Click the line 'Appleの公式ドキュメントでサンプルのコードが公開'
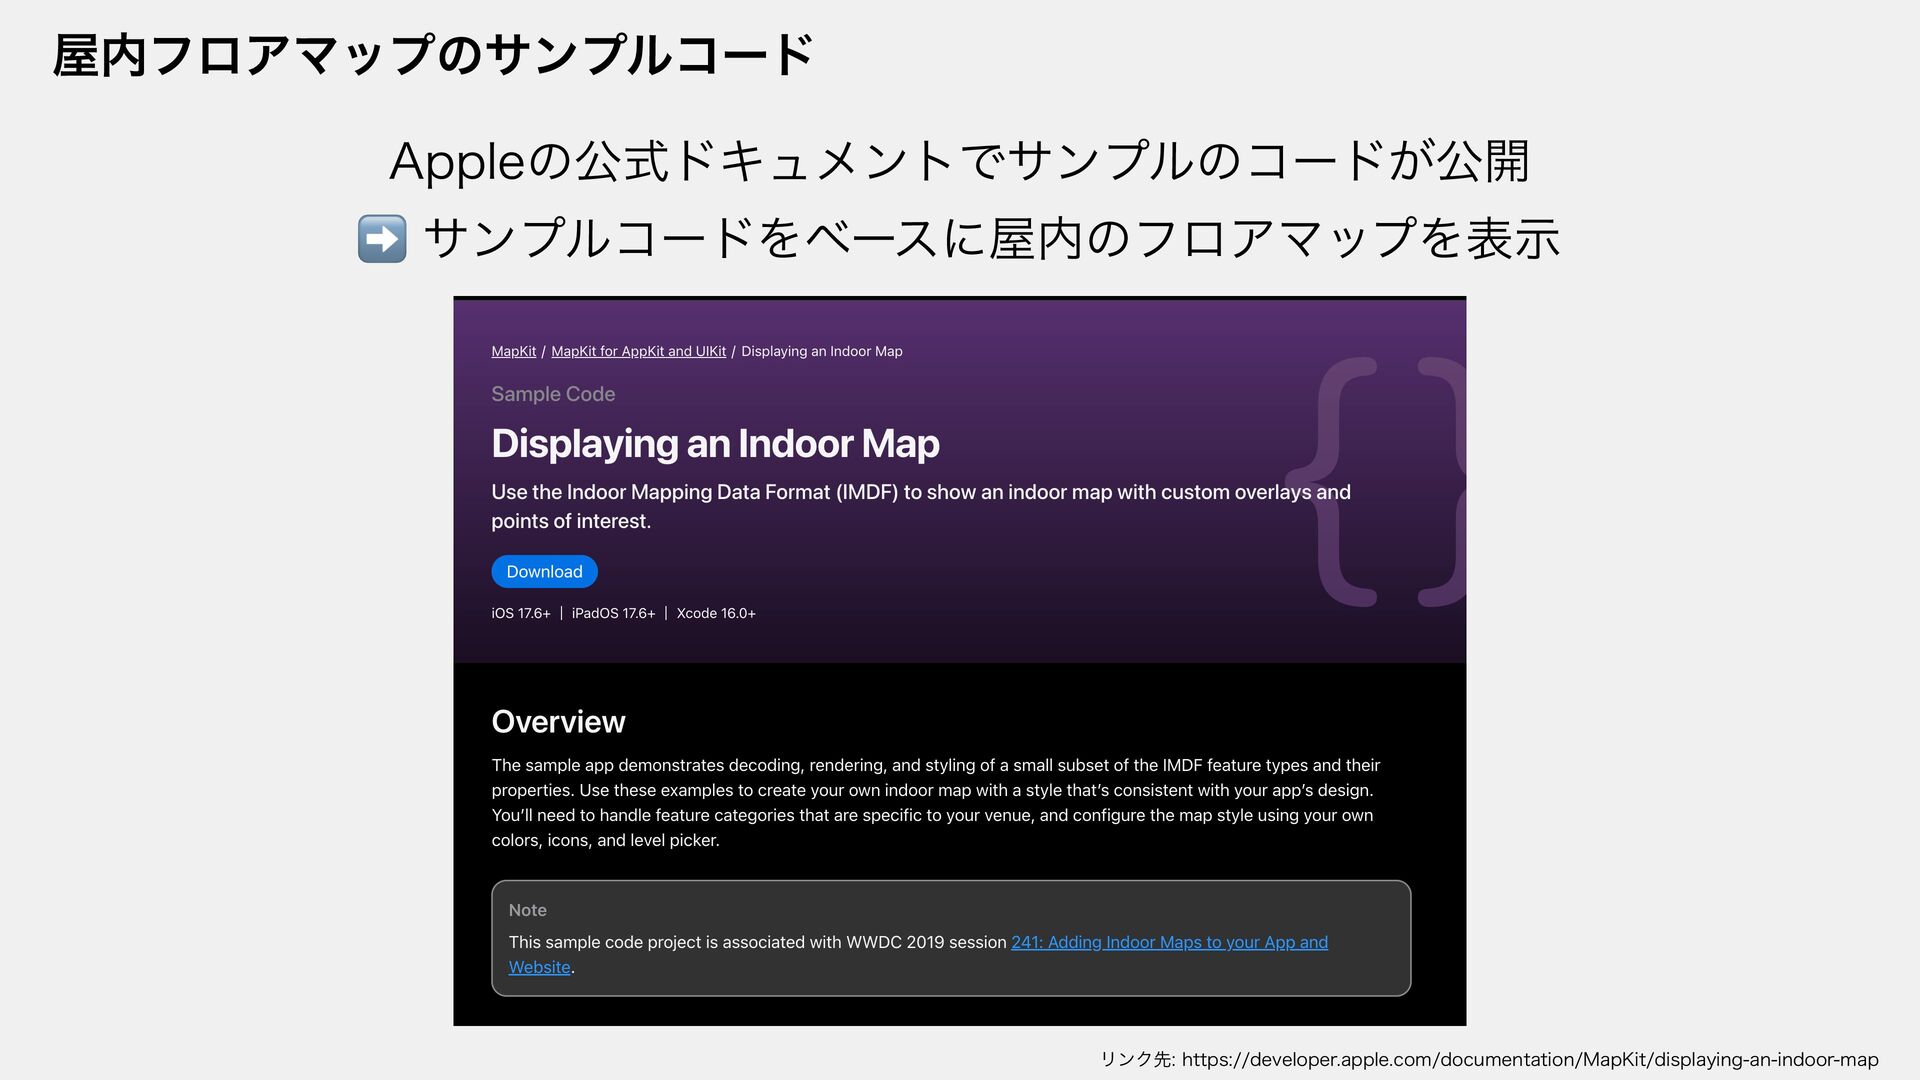Screen dimensions: 1920x1080 pyautogui.click(x=960, y=161)
